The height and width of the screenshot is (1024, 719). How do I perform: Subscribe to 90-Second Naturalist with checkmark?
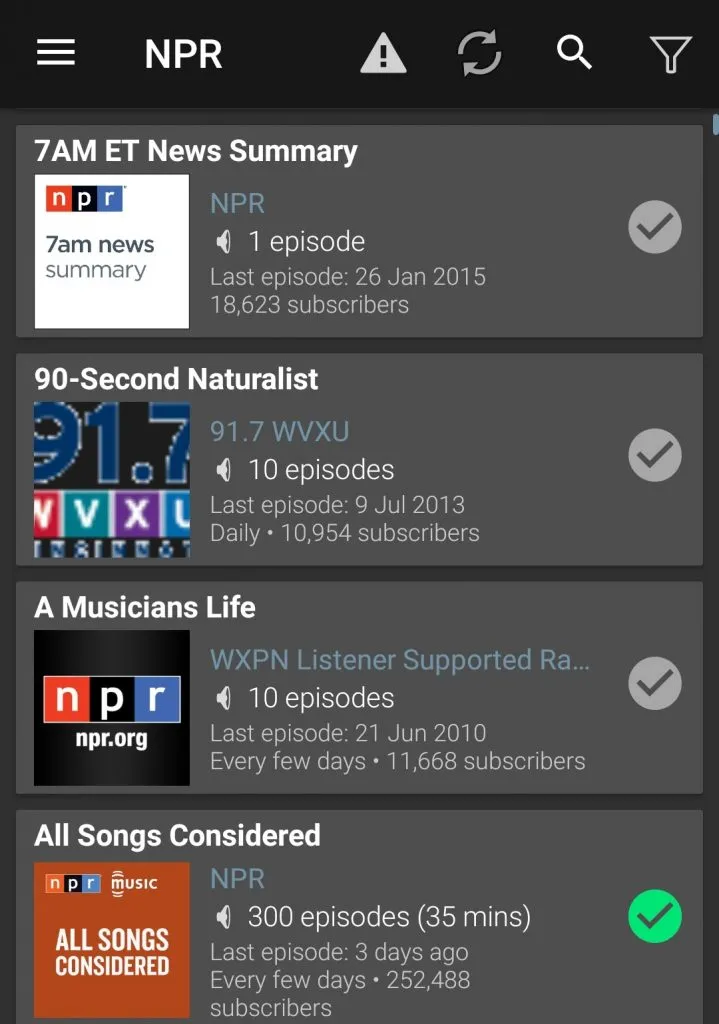tap(655, 455)
